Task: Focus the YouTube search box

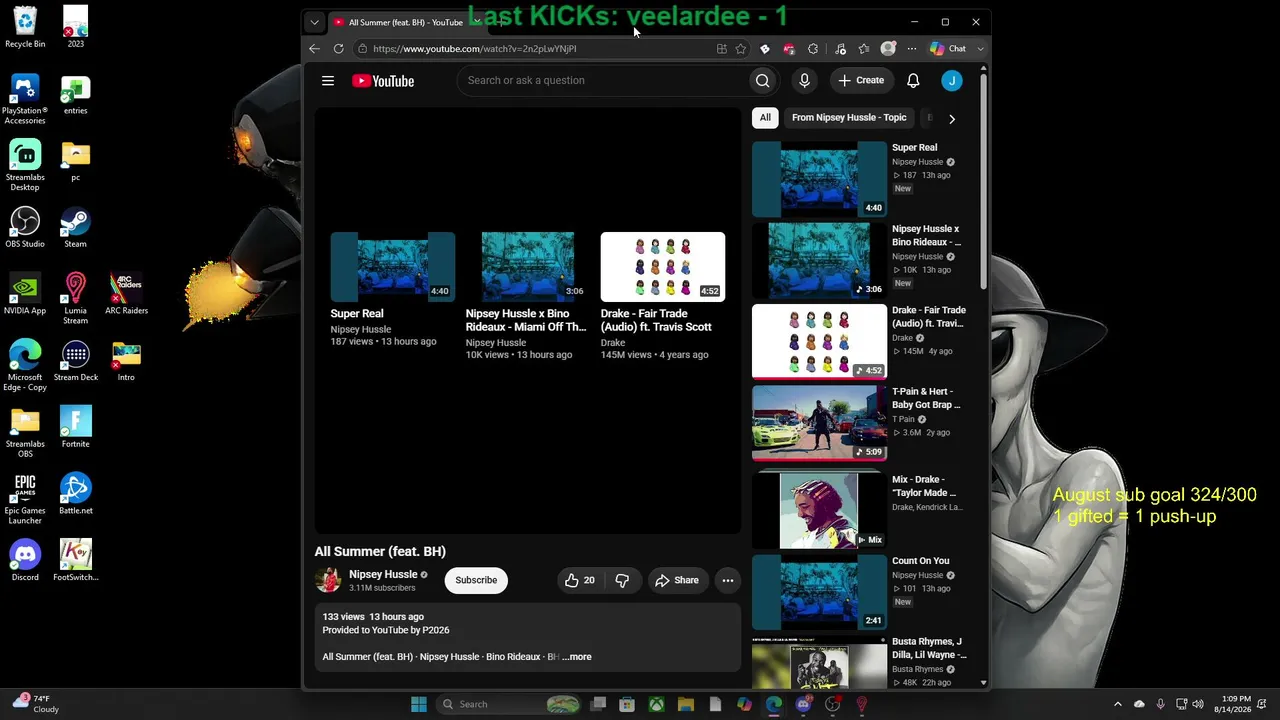Action: (603, 81)
